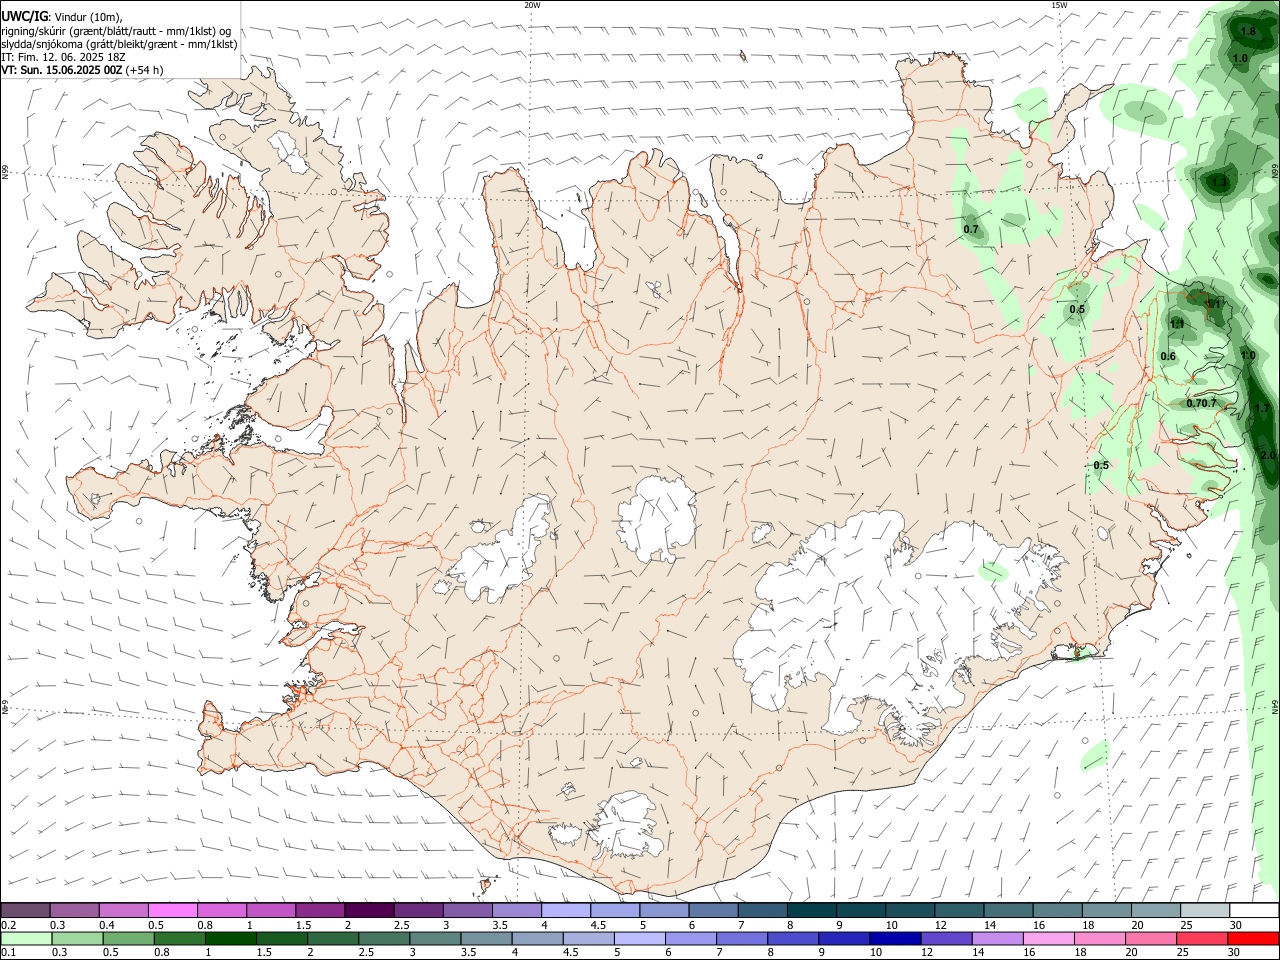
Task: Click the 'UWC/IG: Vindur (10m),' title text
Action: [x=62, y=17]
